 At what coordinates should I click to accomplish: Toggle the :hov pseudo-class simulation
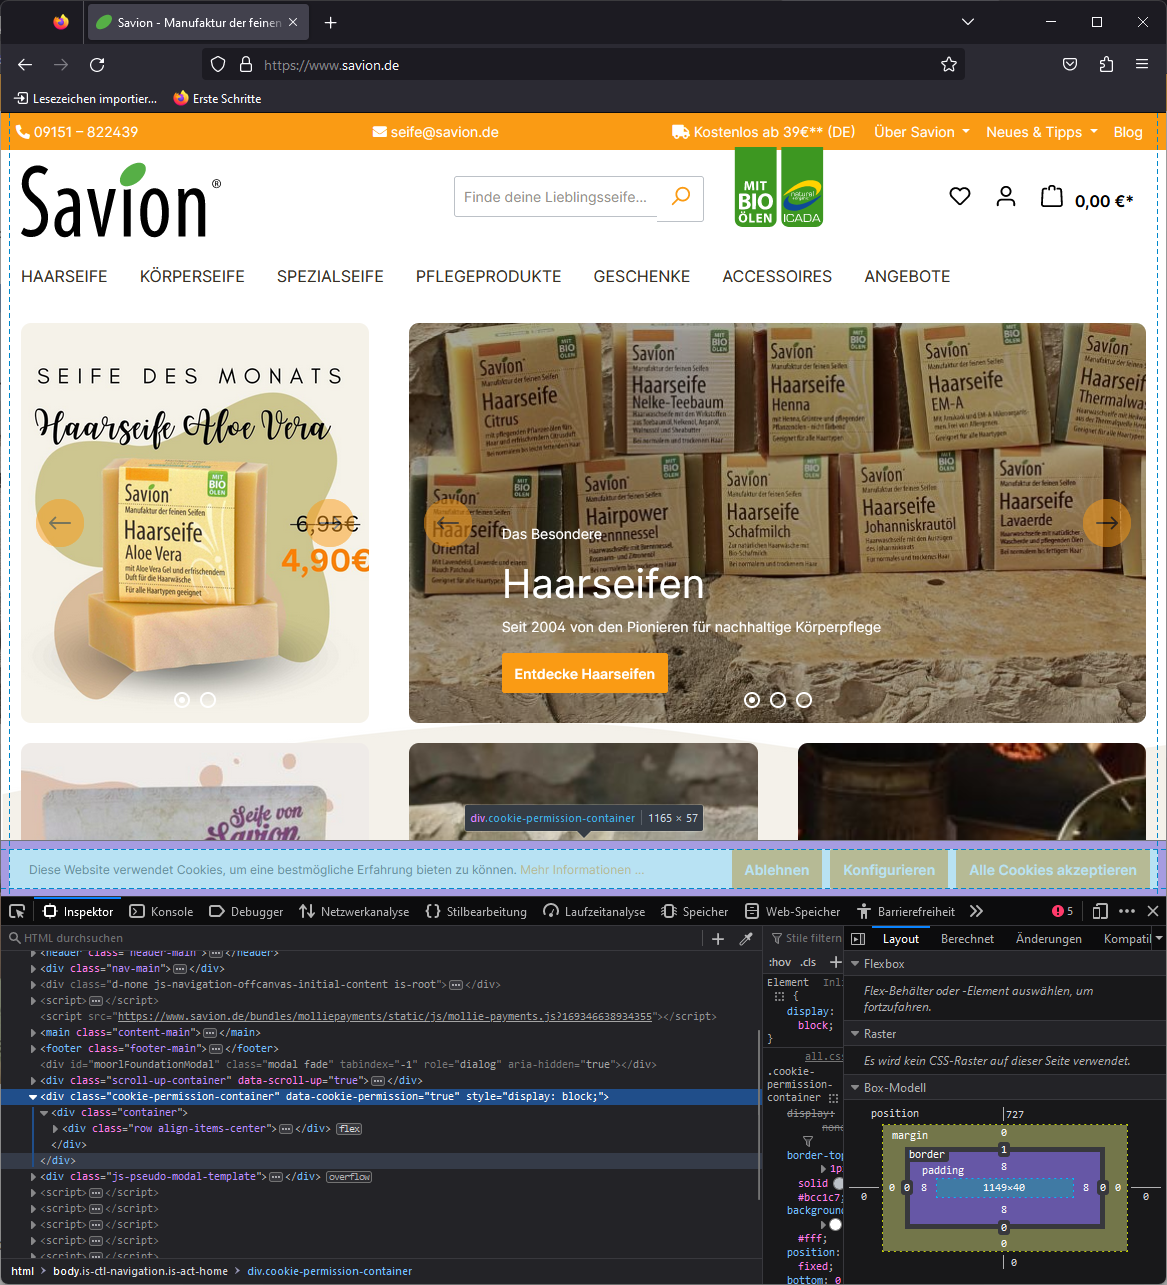[x=780, y=961]
